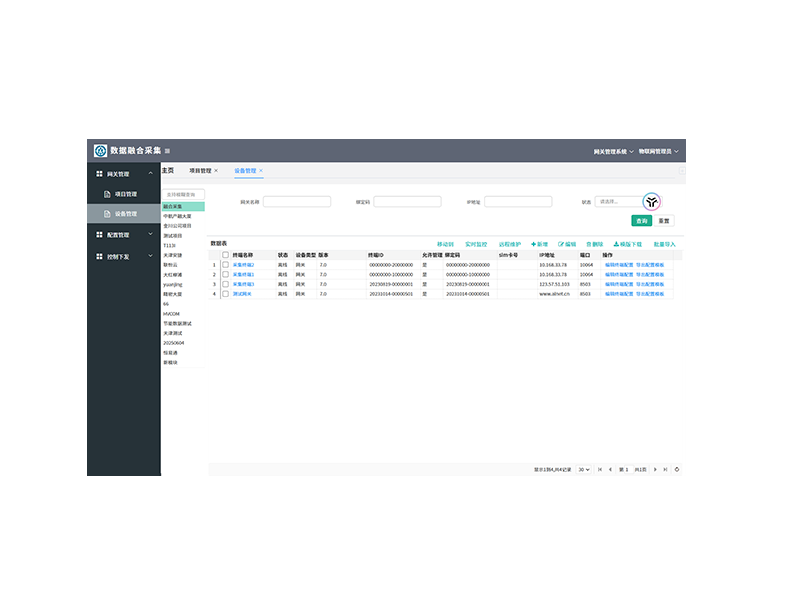
Task: Go to the first page of the table
Action: click(599, 469)
